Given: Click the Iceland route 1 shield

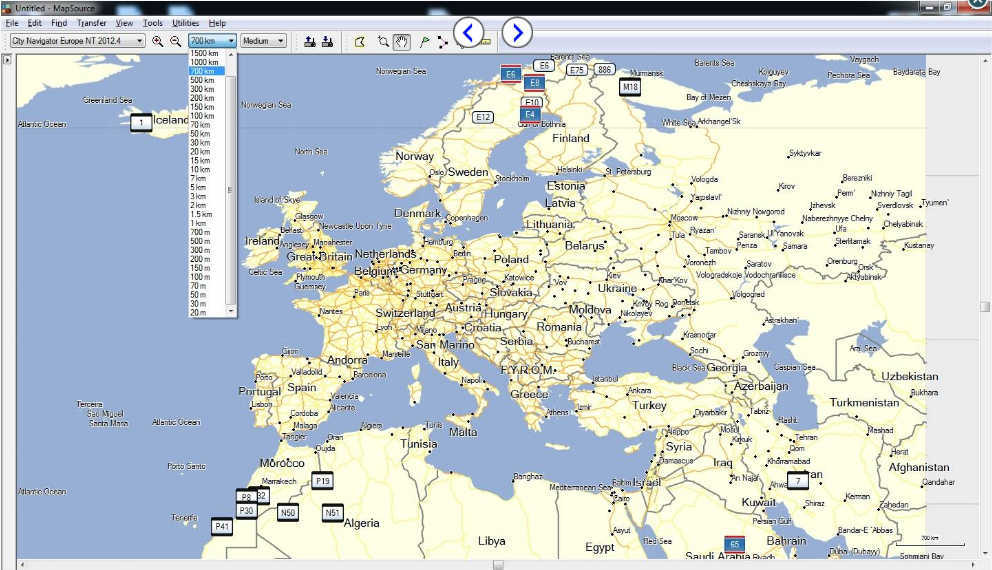Looking at the screenshot, I should pyautogui.click(x=141, y=122).
